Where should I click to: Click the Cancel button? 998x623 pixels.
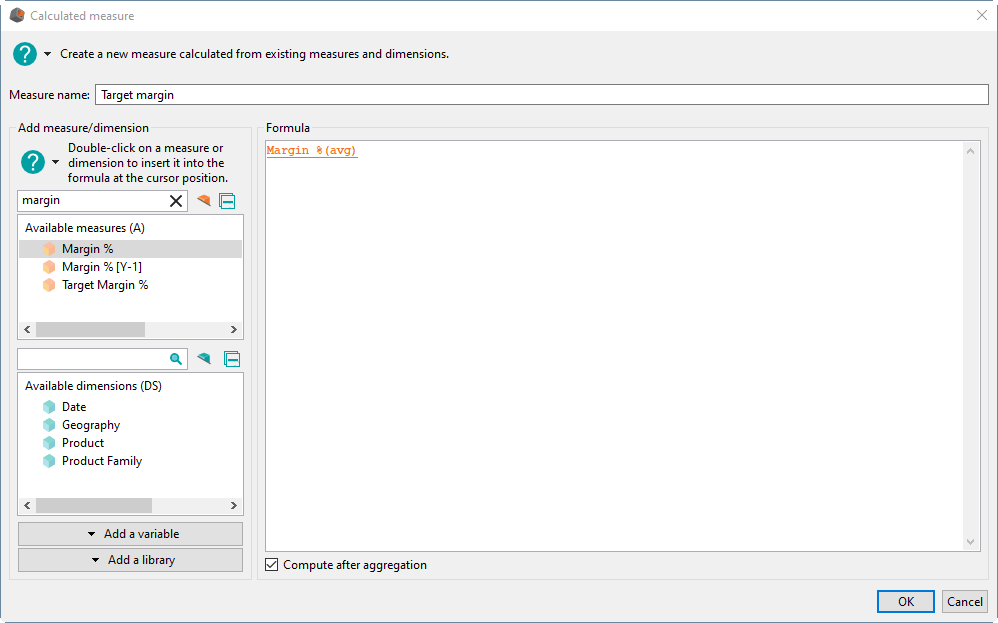964,601
